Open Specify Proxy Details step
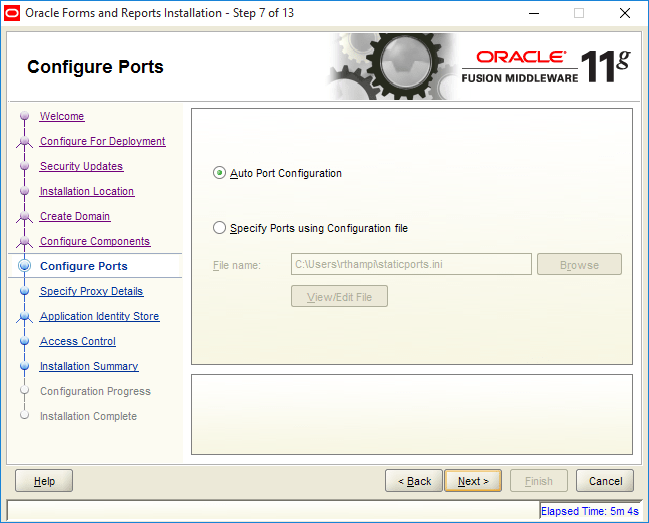 coord(91,291)
